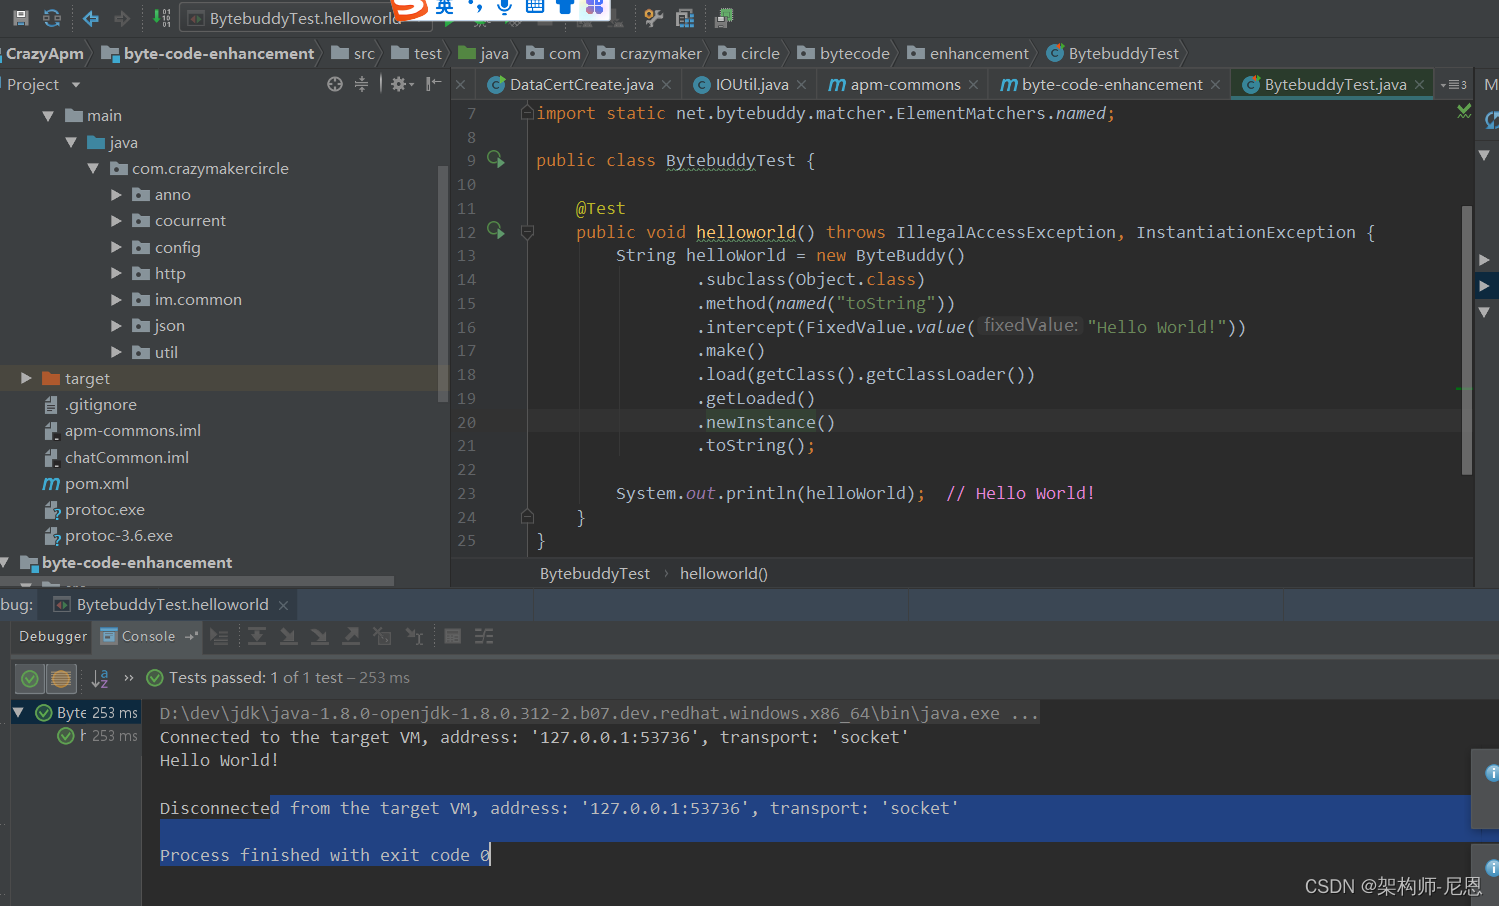Close the BytebuddyTest.helloworld debug session tab

tap(283, 605)
